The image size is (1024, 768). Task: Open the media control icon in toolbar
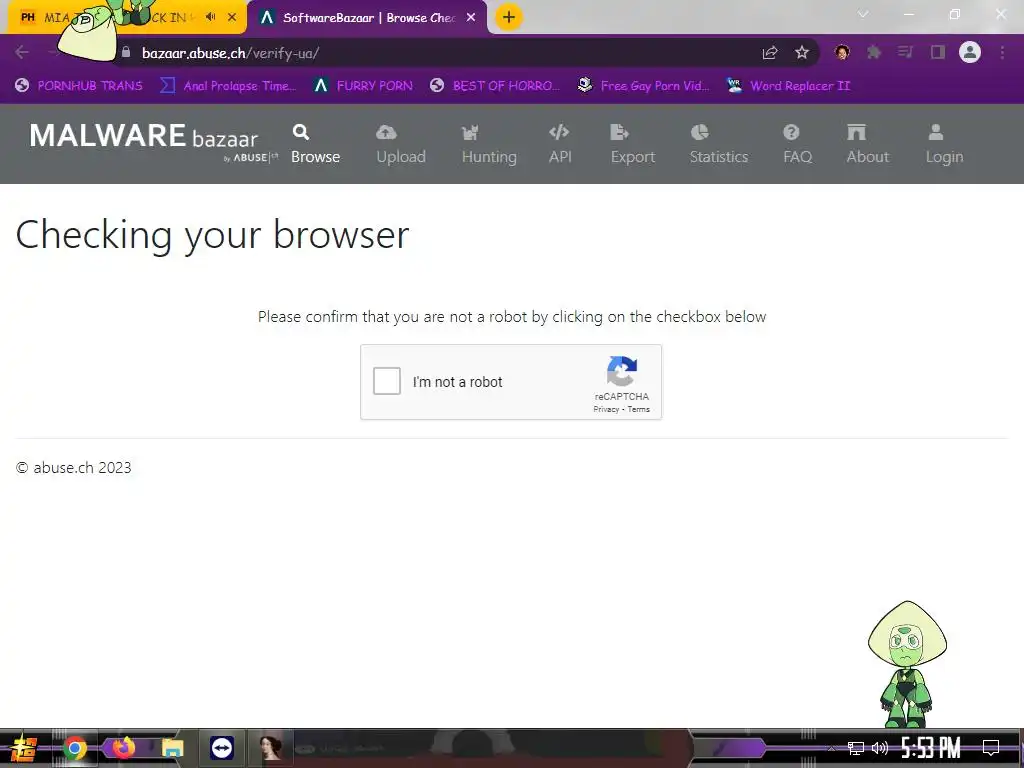[x=905, y=52]
